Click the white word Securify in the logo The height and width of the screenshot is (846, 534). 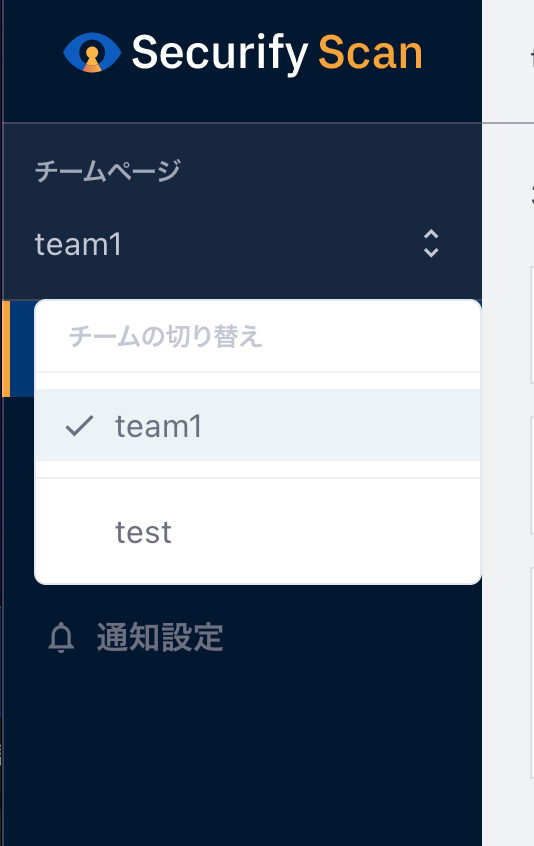click(x=220, y=54)
